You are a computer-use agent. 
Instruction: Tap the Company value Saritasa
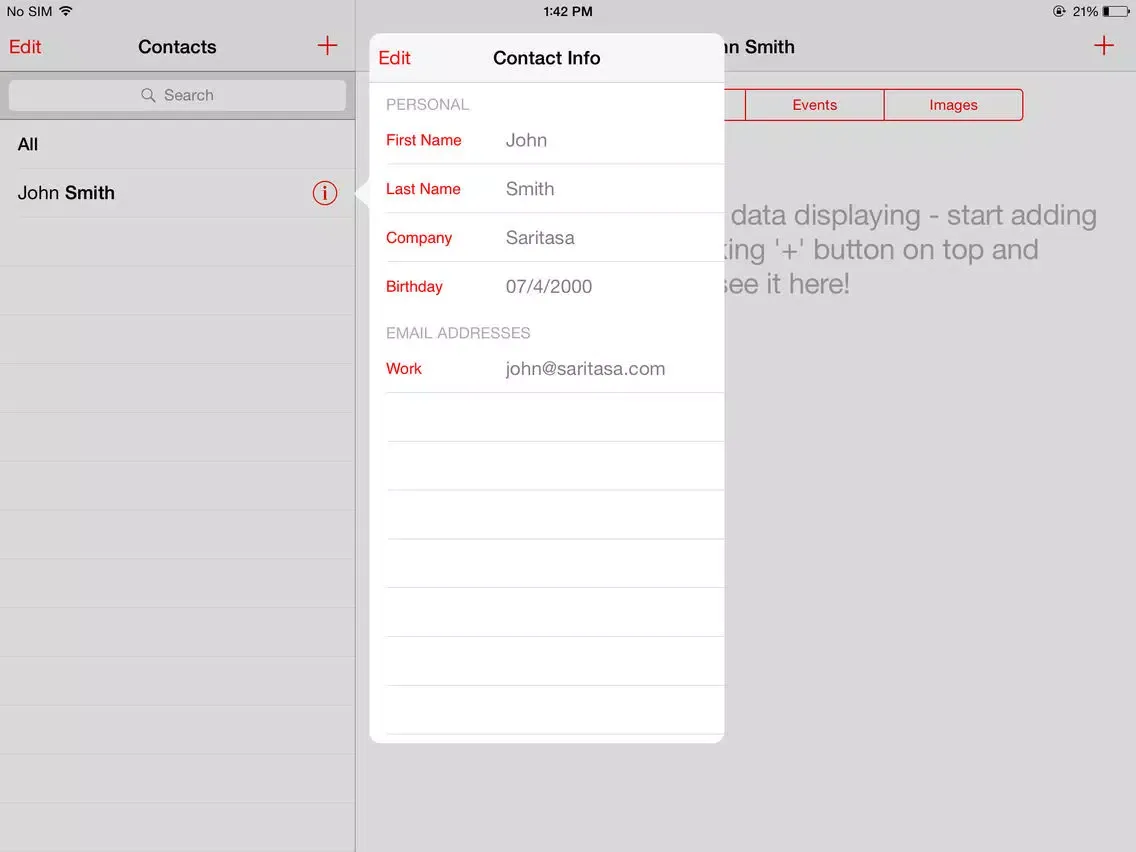[x=540, y=238]
